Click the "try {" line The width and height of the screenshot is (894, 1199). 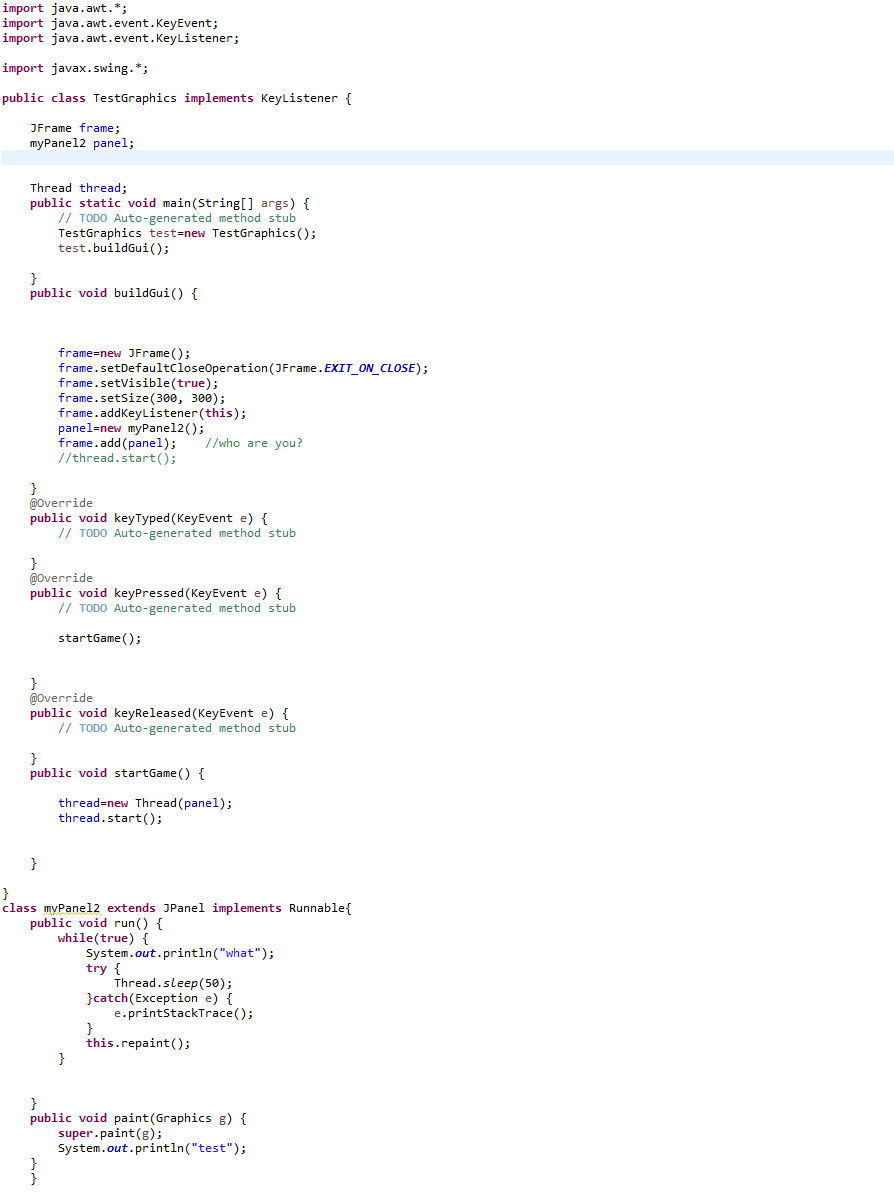(103, 968)
